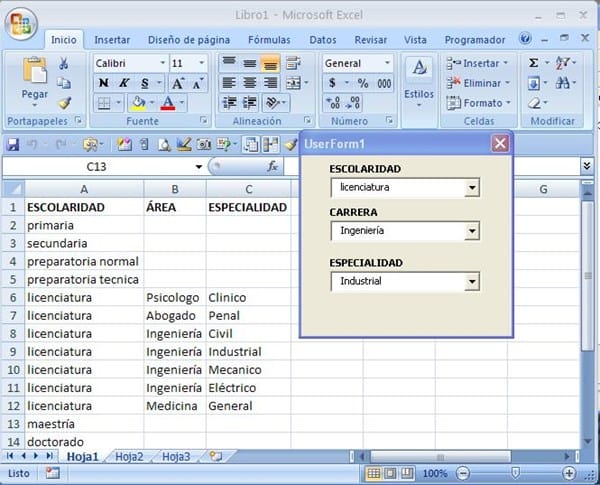
Task: Click the camera icon in quick toolbar
Action: tap(204, 144)
